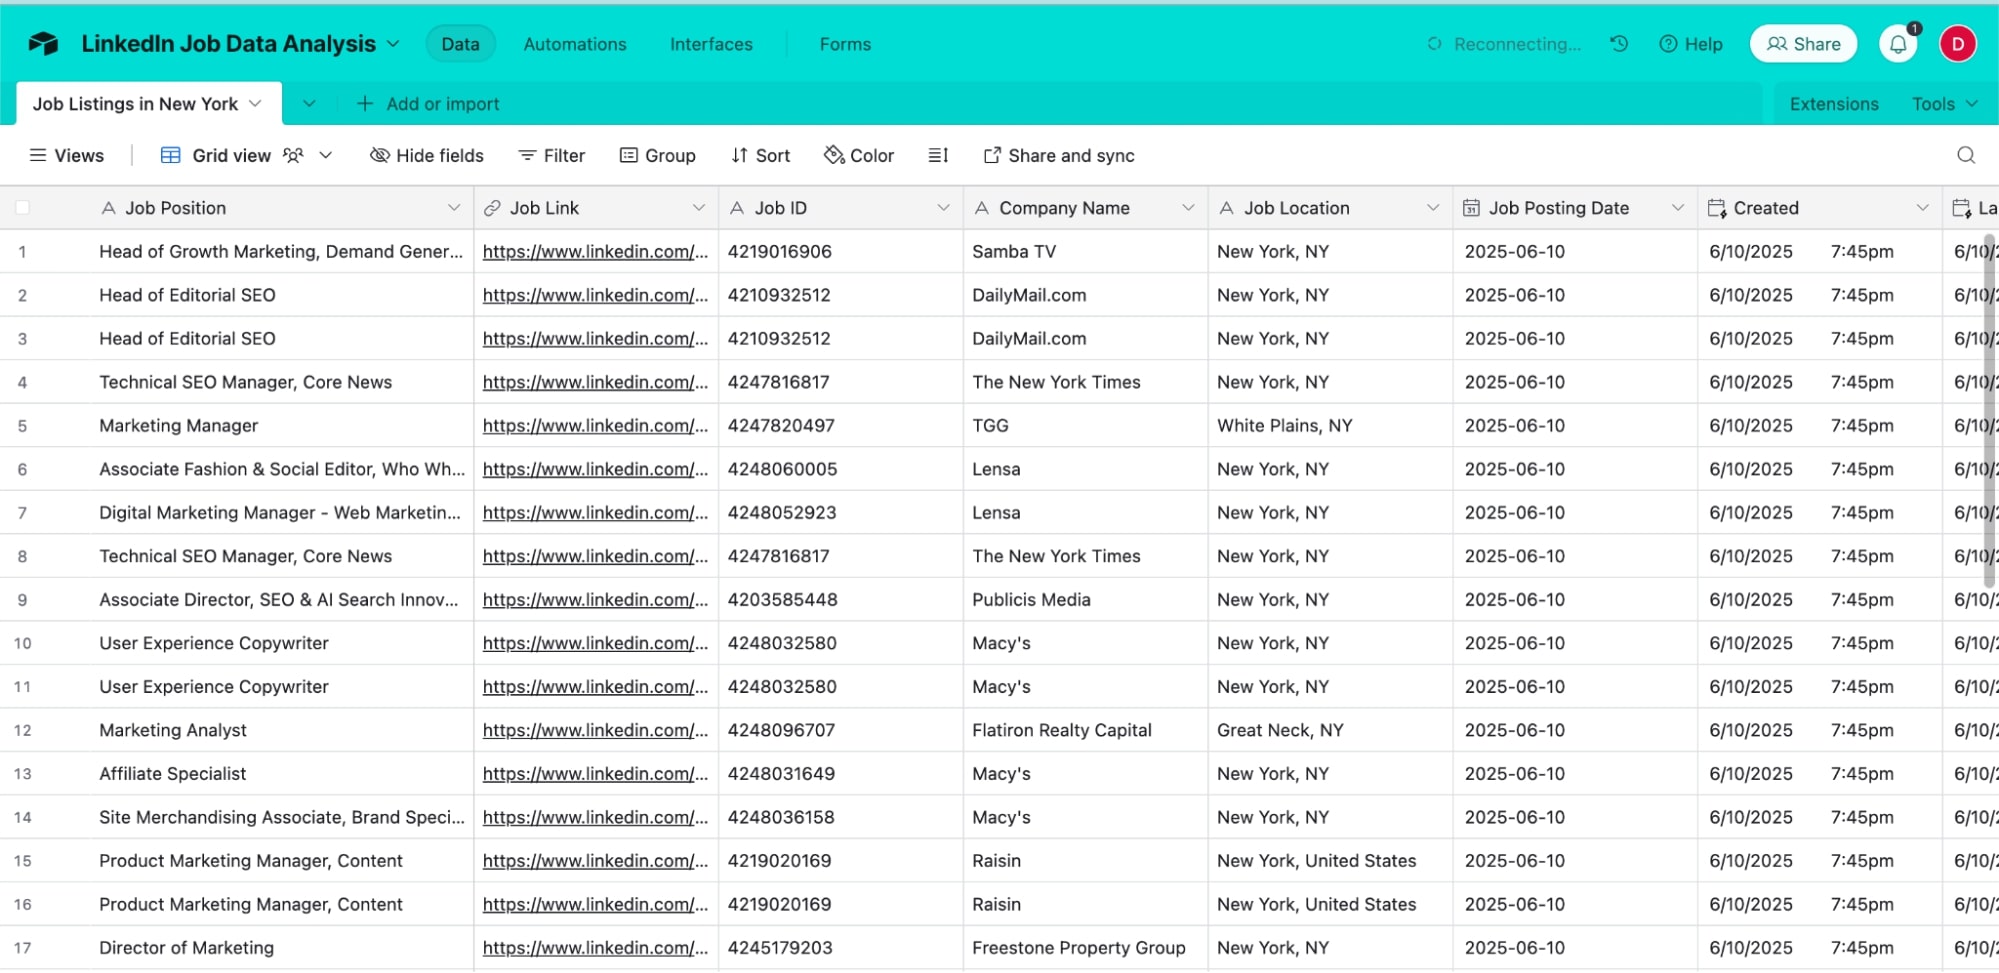1999x973 pixels.
Task: Open Job Posting Date column menu
Action: click(x=1678, y=208)
